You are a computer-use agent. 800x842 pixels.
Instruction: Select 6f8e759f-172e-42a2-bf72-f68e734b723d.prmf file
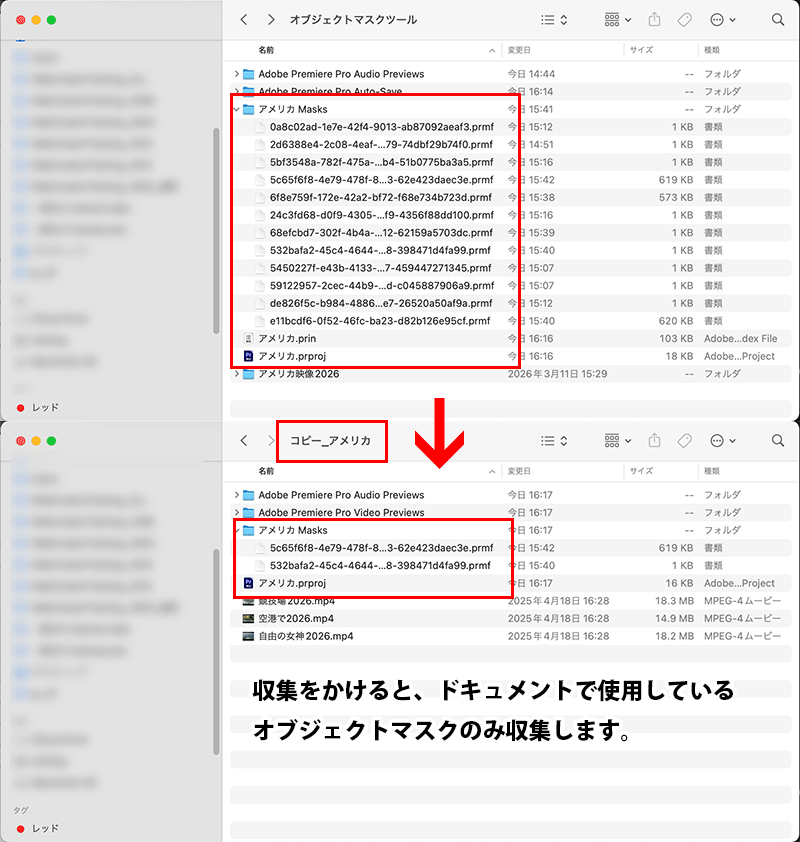(380, 198)
